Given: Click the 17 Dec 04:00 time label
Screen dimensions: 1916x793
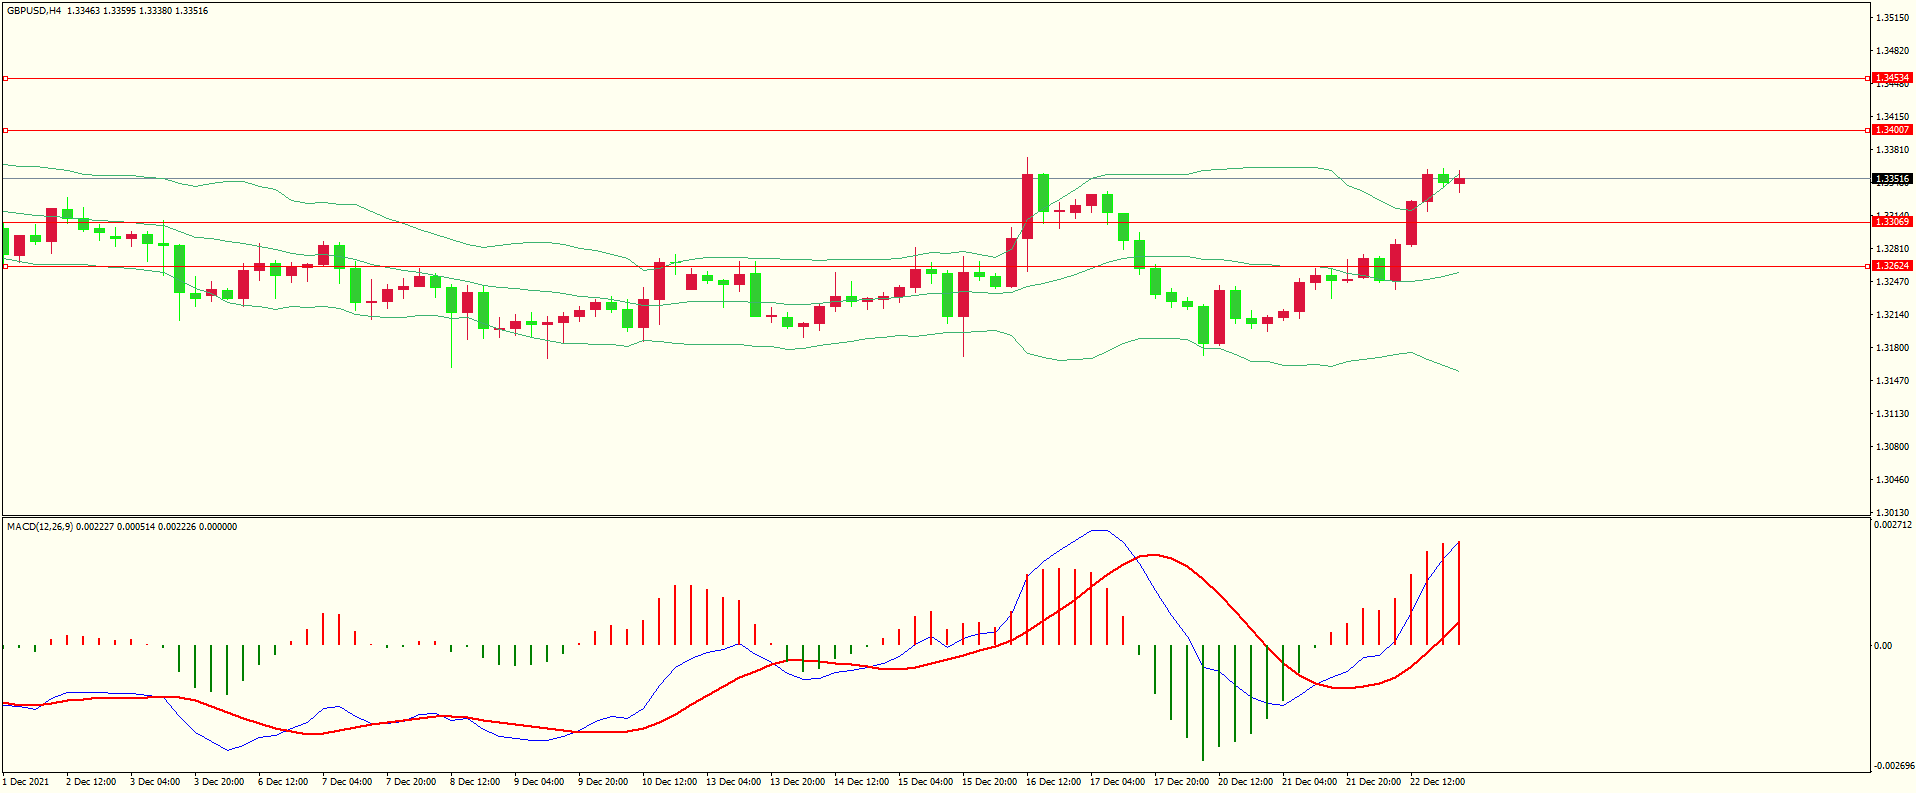Looking at the screenshot, I should pyautogui.click(x=1118, y=782).
